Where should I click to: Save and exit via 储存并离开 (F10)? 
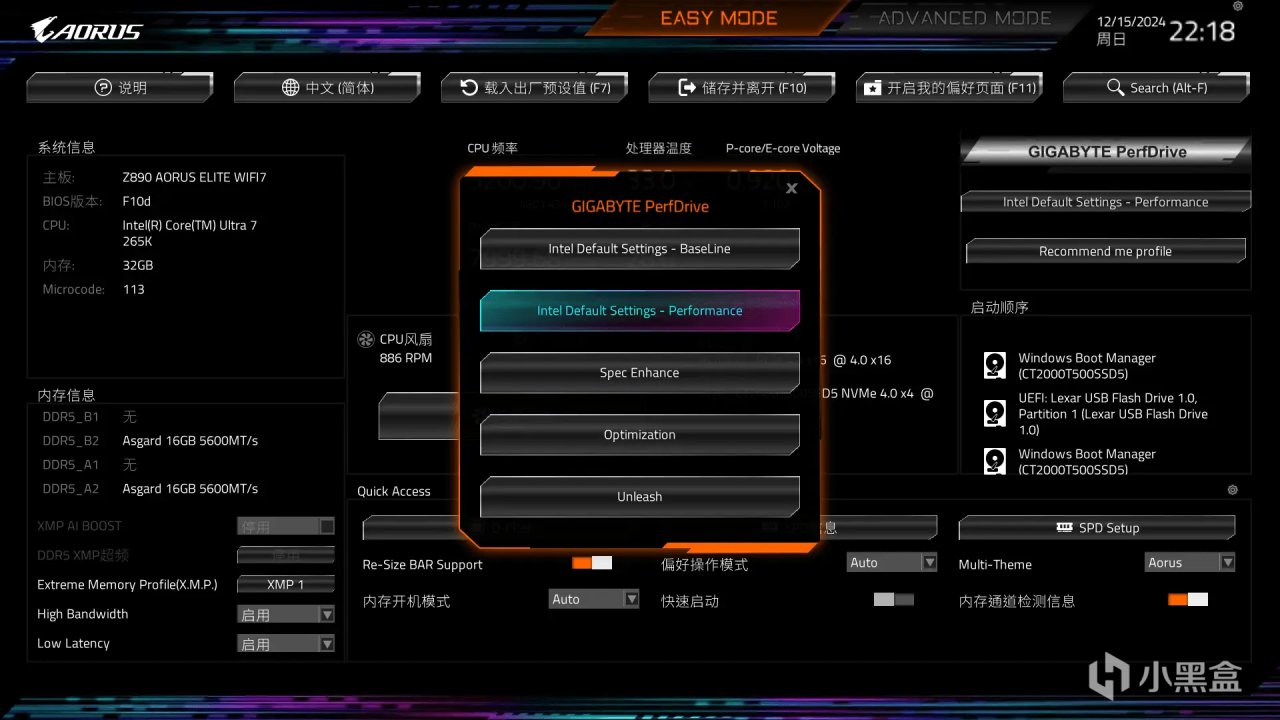click(741, 88)
